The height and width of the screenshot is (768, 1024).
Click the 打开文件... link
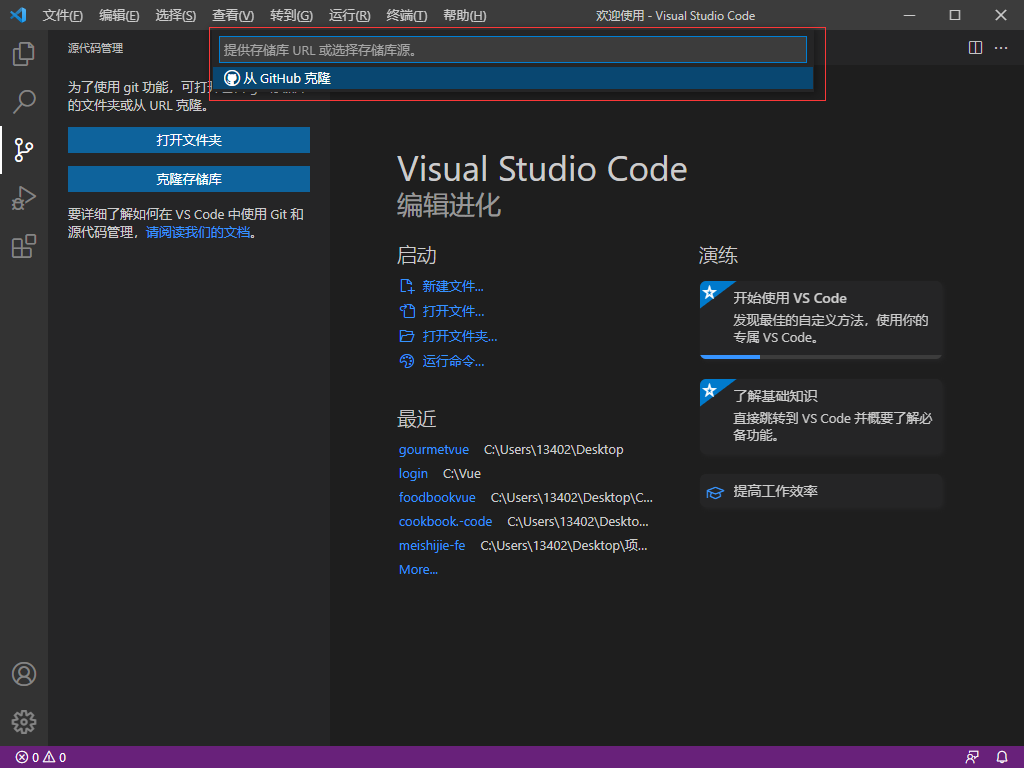click(453, 311)
